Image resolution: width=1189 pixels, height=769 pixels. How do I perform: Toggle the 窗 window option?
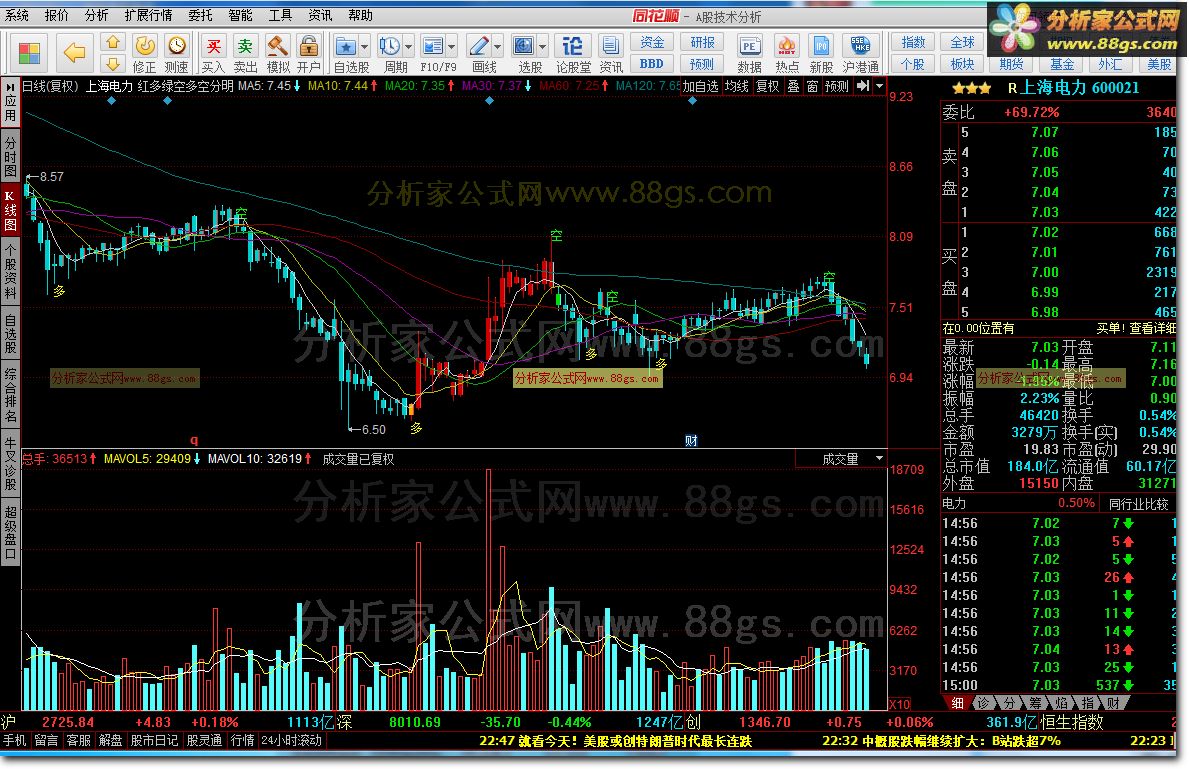tap(812, 86)
